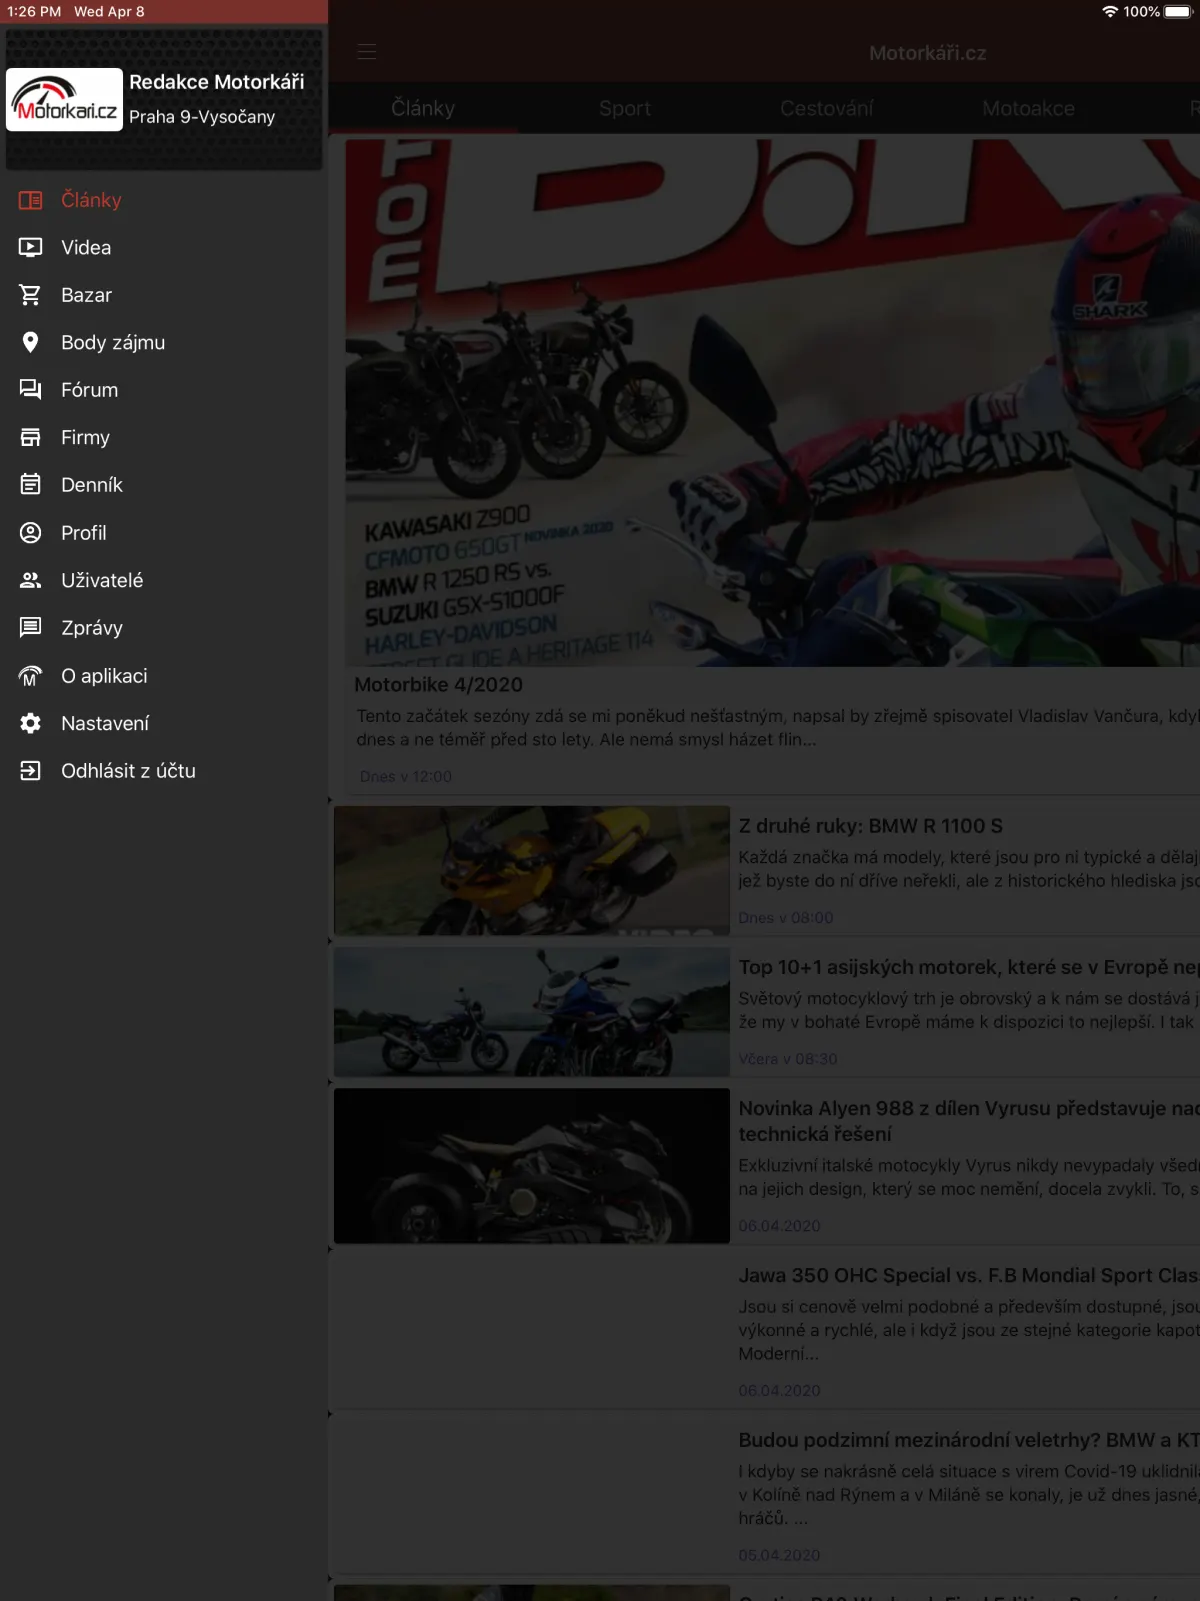1200x1601 pixels.
Task: Switch to the Motoakce tab
Action: tap(1029, 108)
